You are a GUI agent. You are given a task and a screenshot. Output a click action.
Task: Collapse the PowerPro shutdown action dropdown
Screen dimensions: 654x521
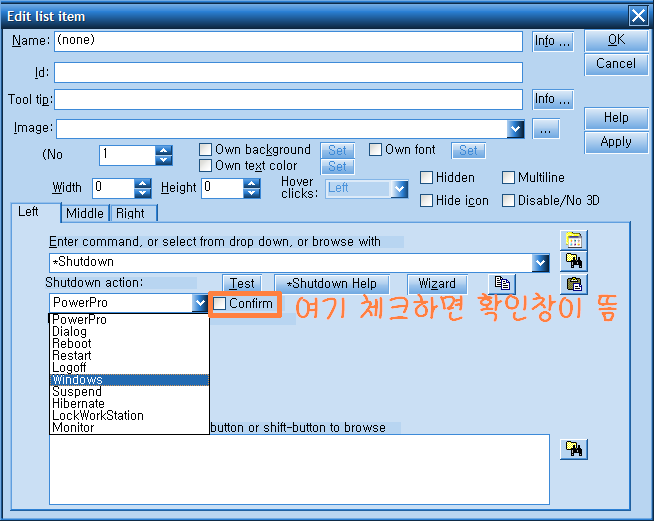pos(200,303)
